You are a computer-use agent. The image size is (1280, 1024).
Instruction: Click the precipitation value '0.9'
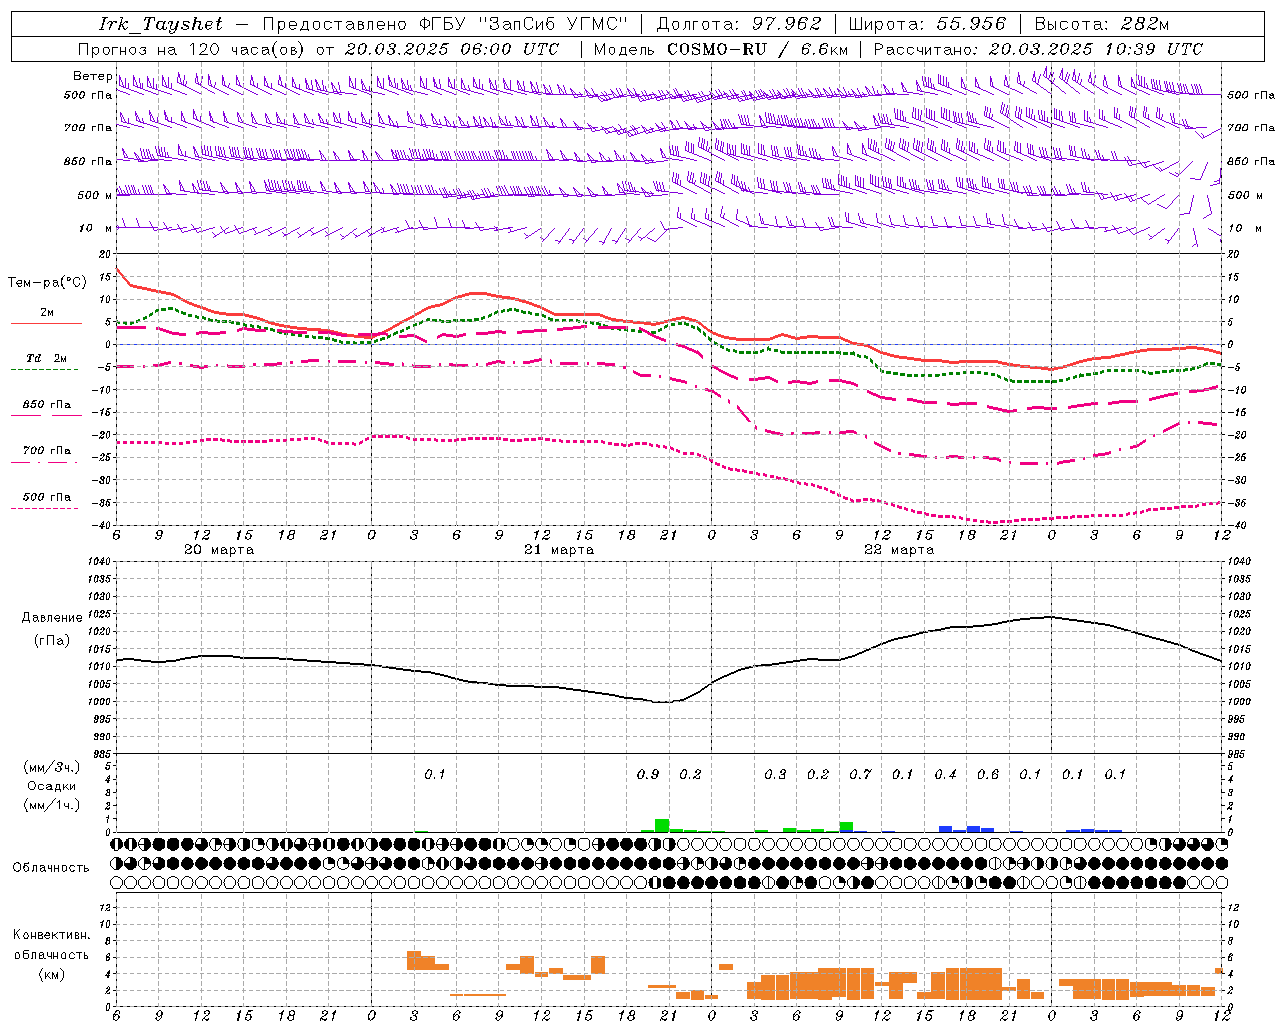tap(648, 775)
